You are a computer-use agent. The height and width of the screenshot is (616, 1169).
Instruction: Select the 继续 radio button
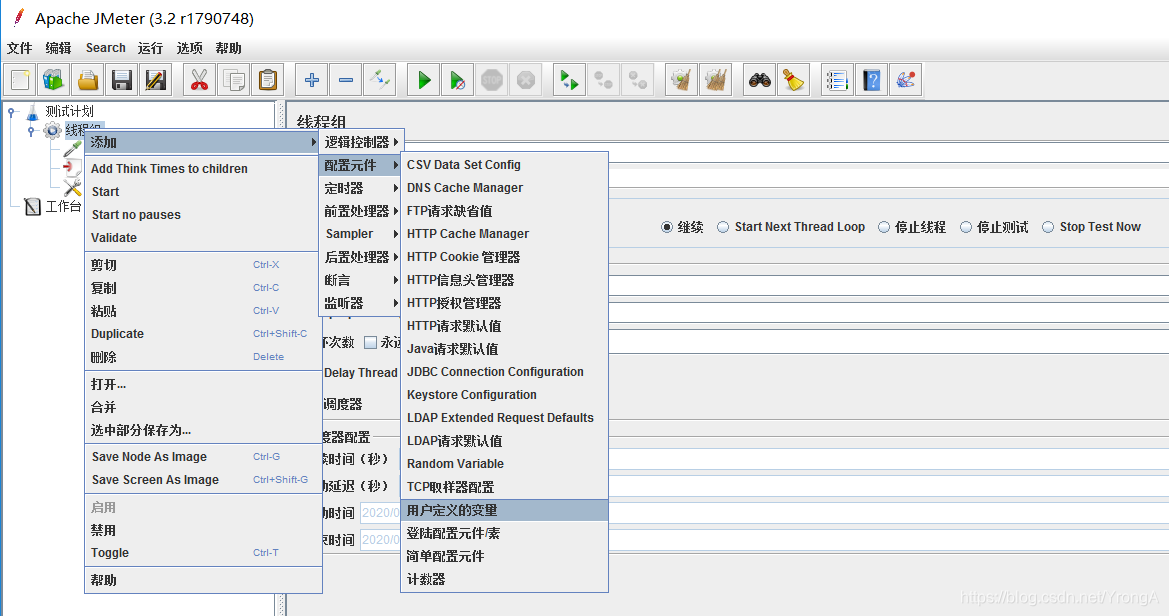(x=667, y=227)
